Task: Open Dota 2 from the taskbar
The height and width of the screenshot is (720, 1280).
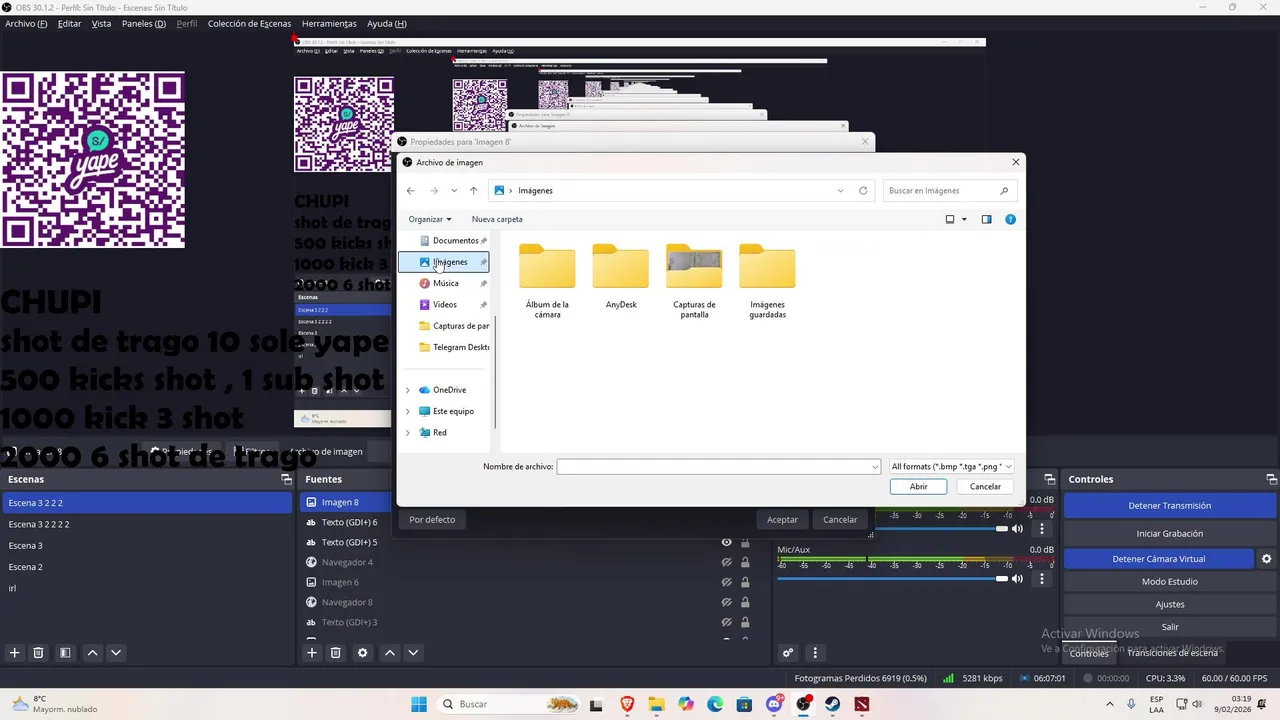Action: tap(862, 704)
